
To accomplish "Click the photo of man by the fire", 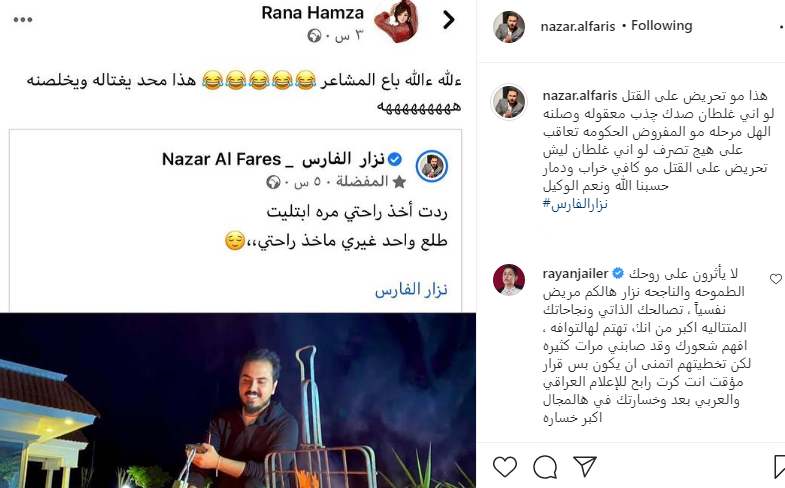I will coord(238,400).
